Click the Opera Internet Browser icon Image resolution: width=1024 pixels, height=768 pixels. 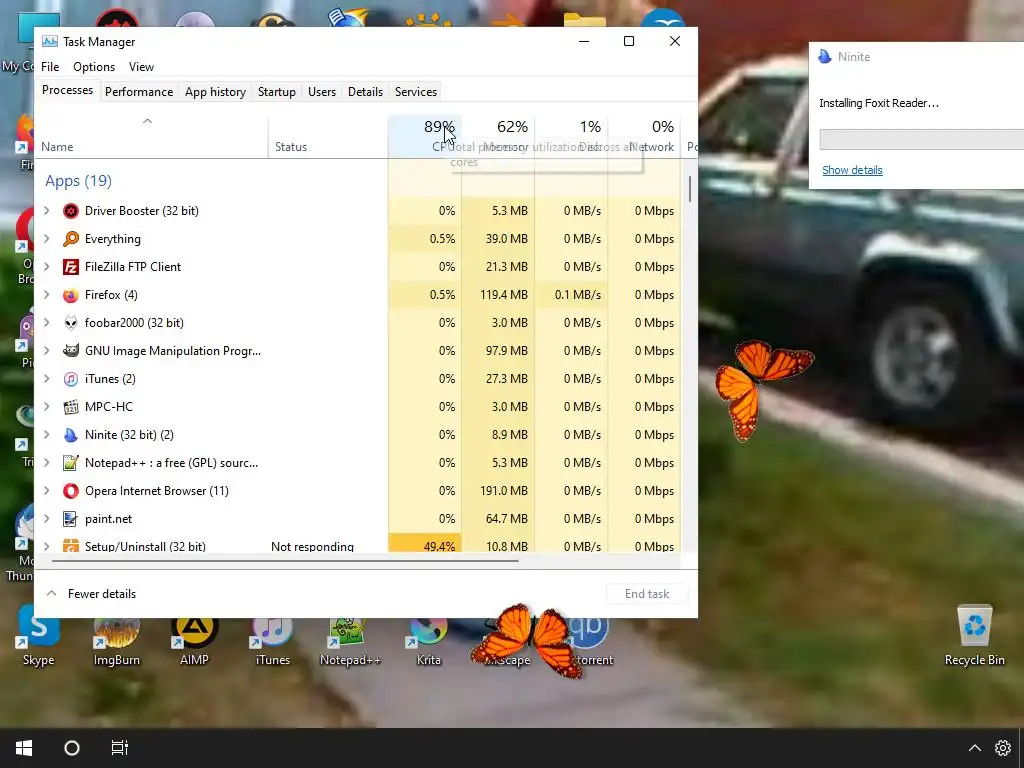71,491
